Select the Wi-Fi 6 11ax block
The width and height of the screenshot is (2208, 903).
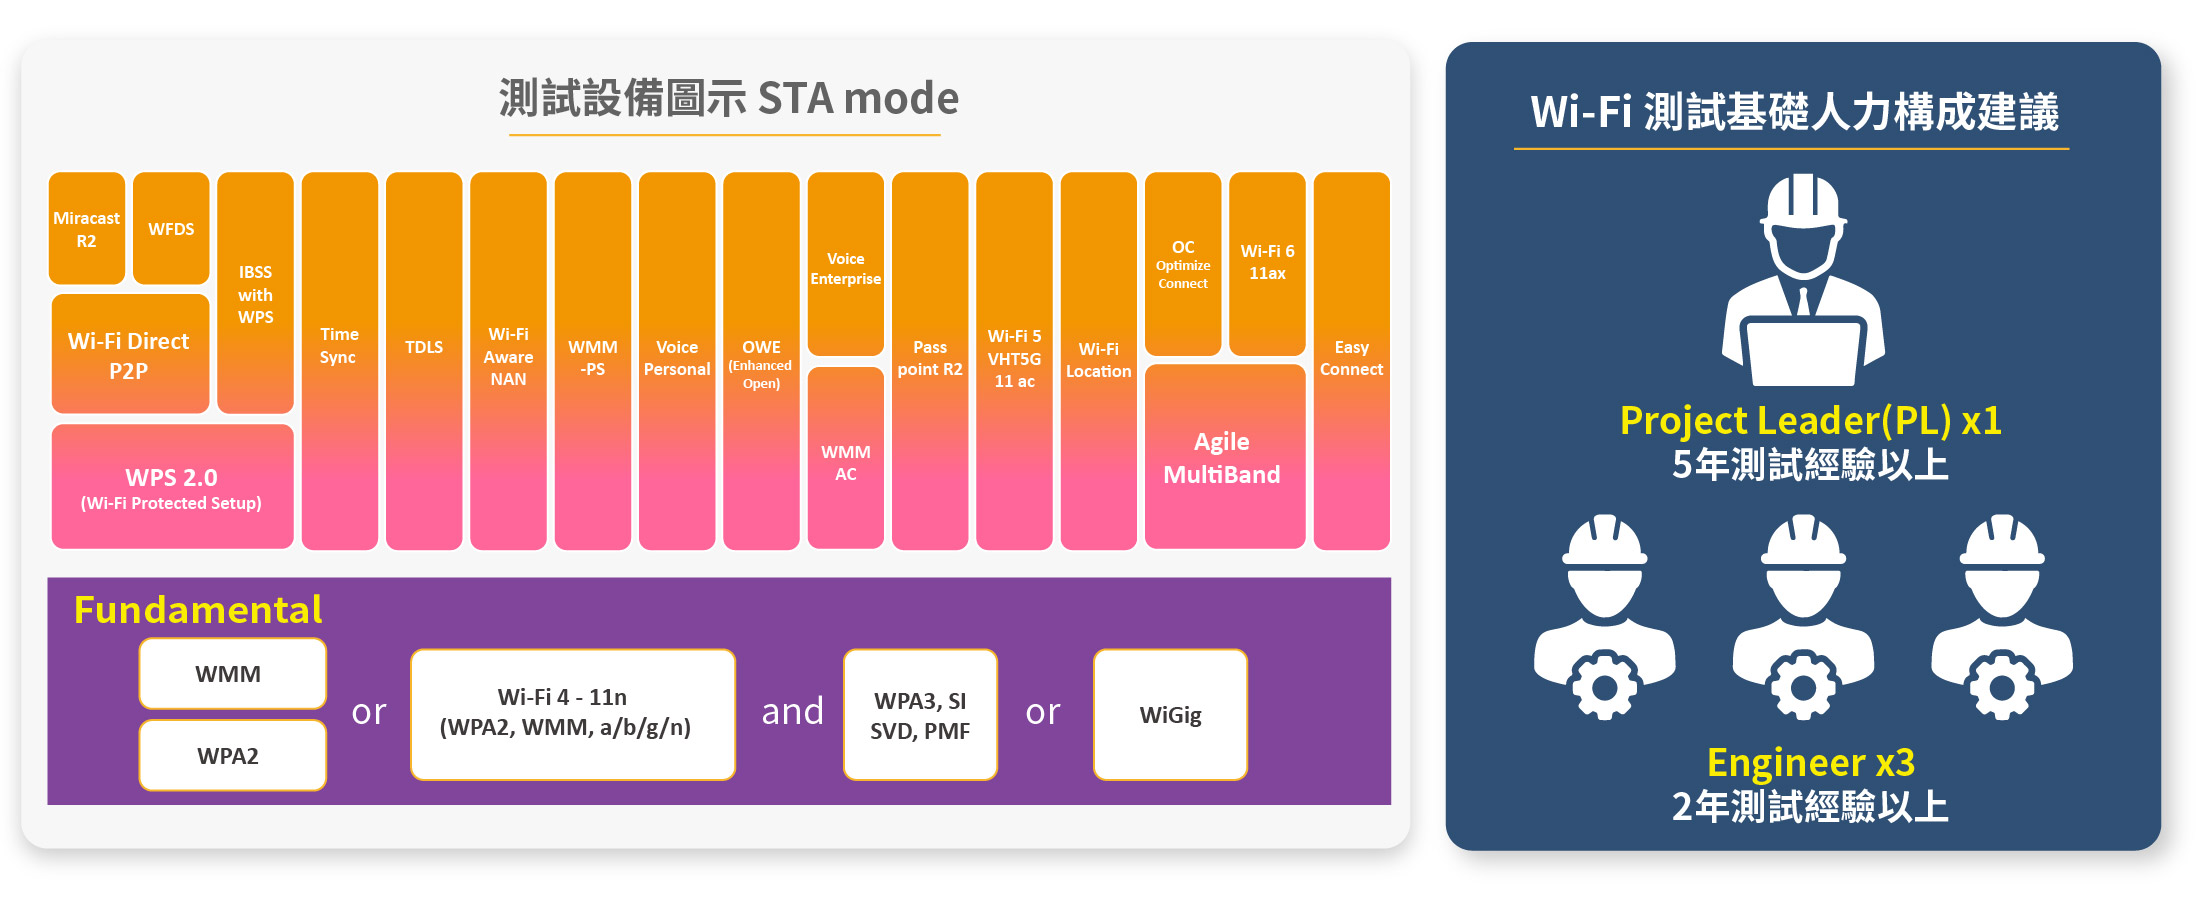point(1267,264)
